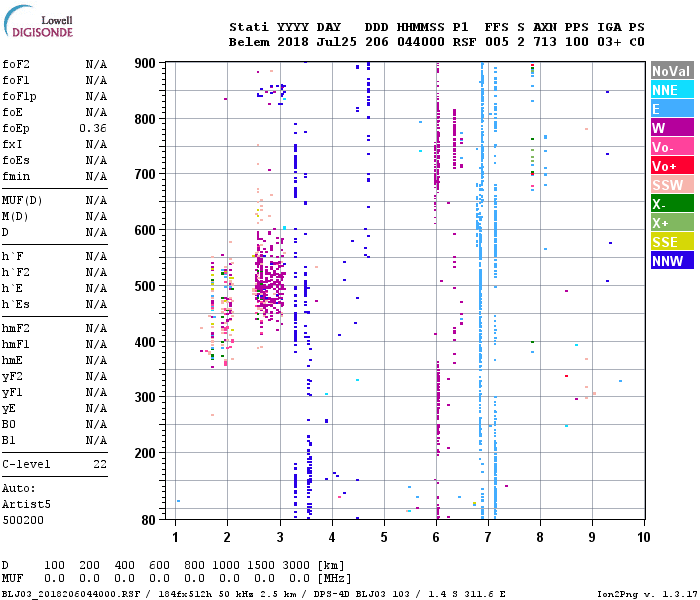Select the RSF value under P1
Image resolution: width=700 pixels, height=600 pixels.
pyautogui.click(x=464, y=42)
